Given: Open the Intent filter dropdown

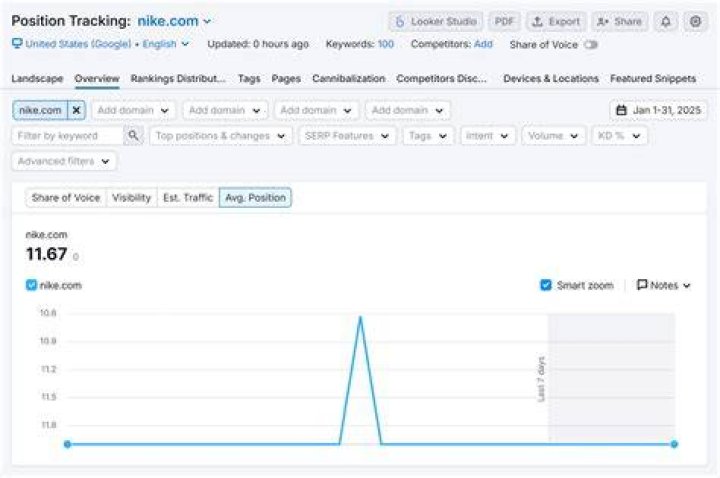Looking at the screenshot, I should point(487,136).
